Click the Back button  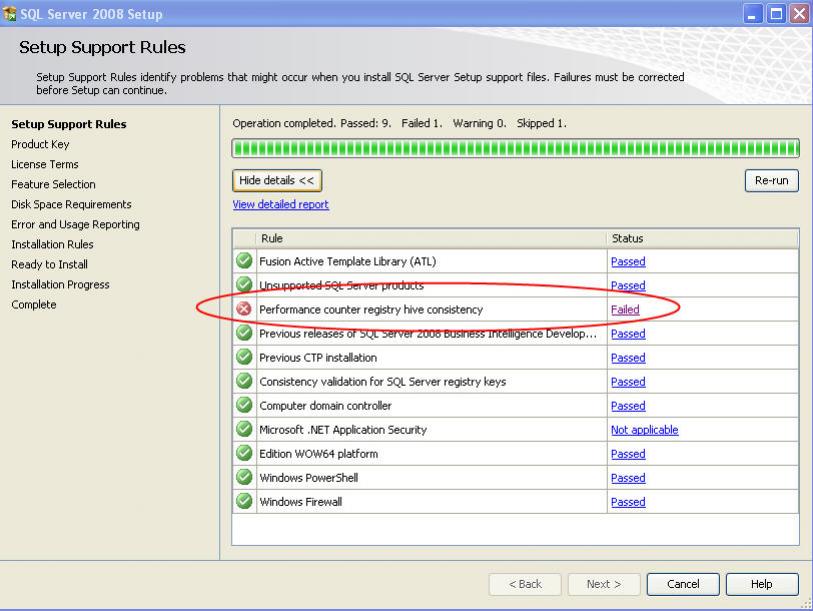[x=525, y=584]
